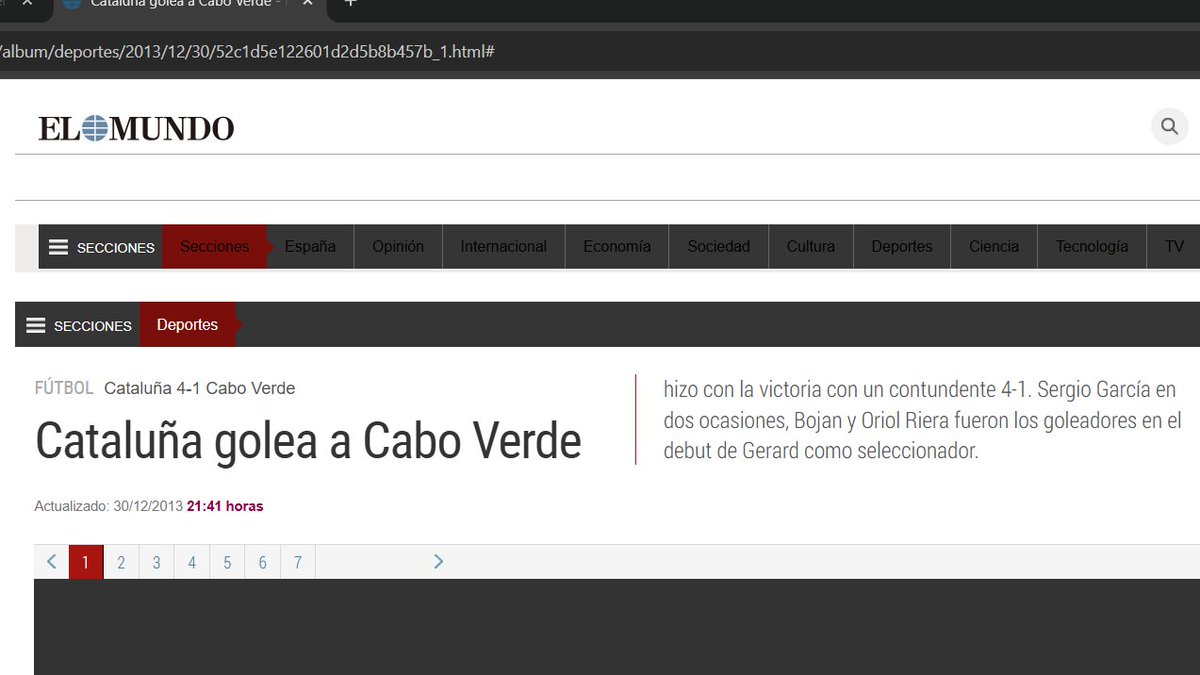Select gallery page 3
The image size is (1200, 675).
(x=156, y=562)
